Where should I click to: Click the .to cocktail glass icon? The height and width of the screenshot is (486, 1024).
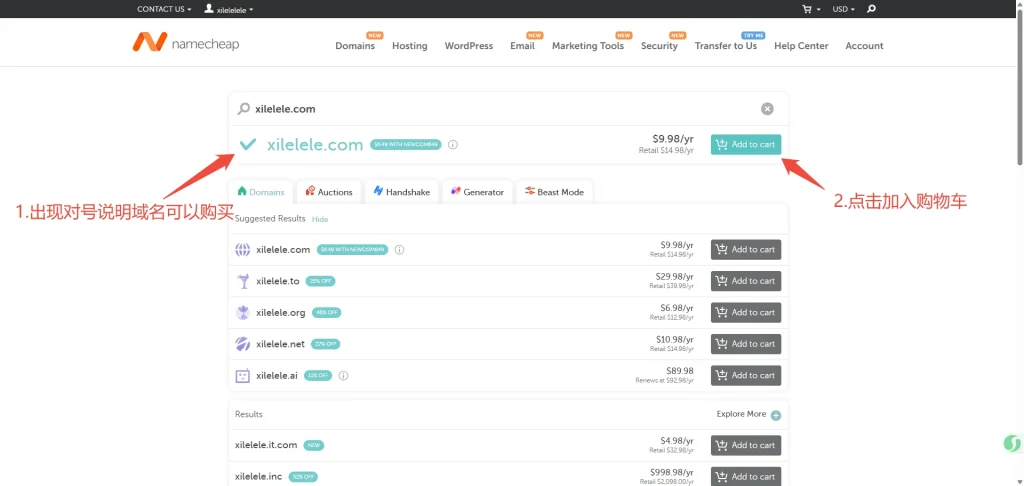(242, 281)
